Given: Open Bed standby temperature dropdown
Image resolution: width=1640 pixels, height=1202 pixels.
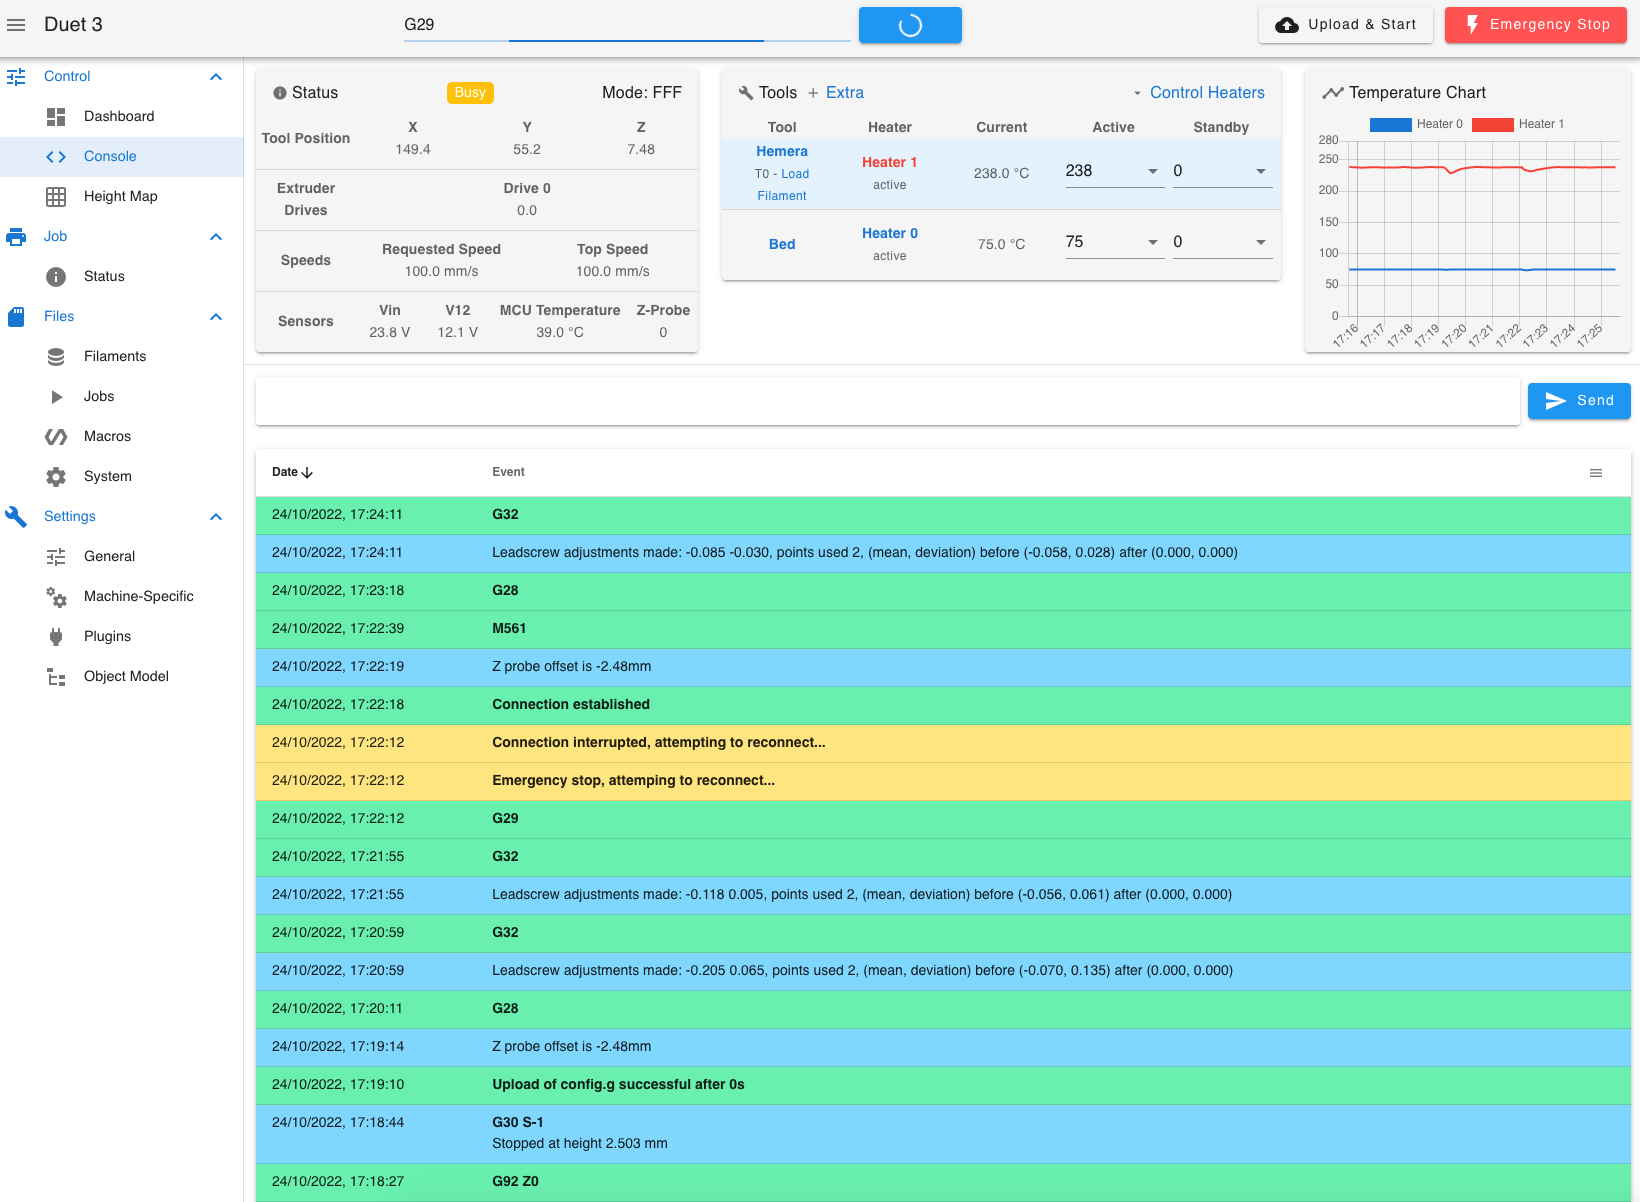Looking at the screenshot, I should 1261,242.
